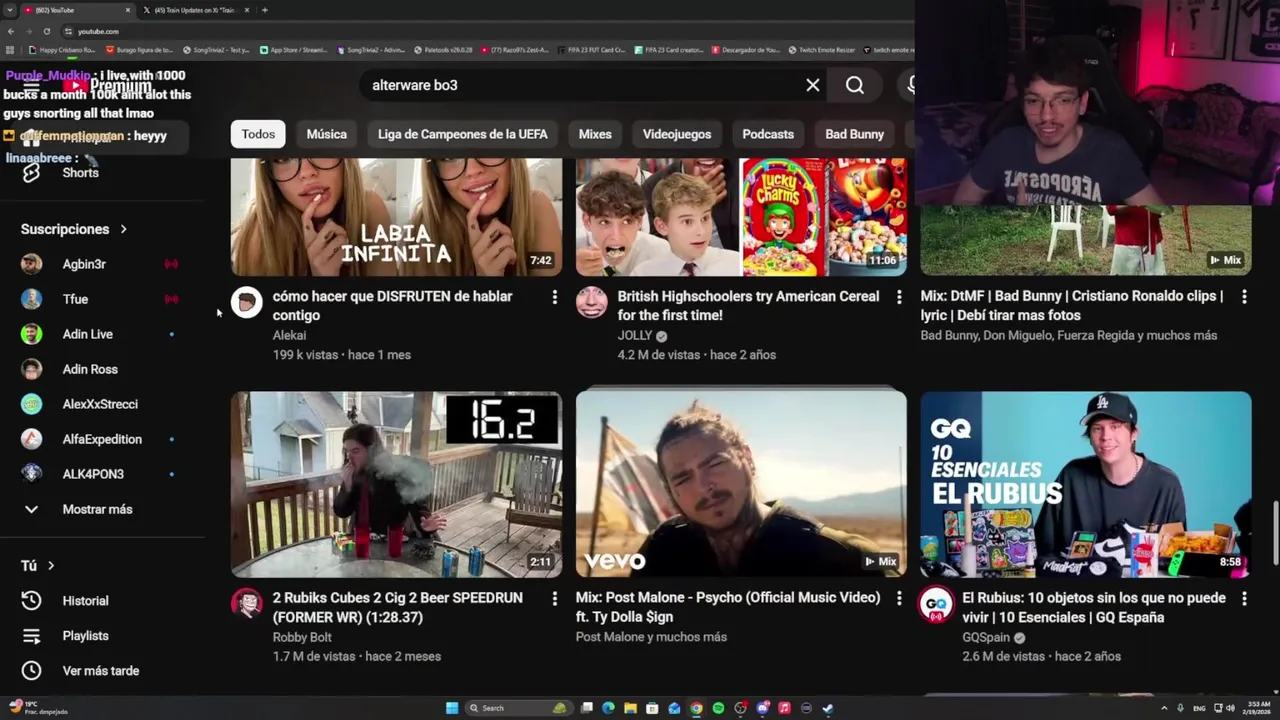This screenshot has width=1280, height=720.
Task: Open options for the Rubiks Cubes speedrun video
Action: point(554,598)
